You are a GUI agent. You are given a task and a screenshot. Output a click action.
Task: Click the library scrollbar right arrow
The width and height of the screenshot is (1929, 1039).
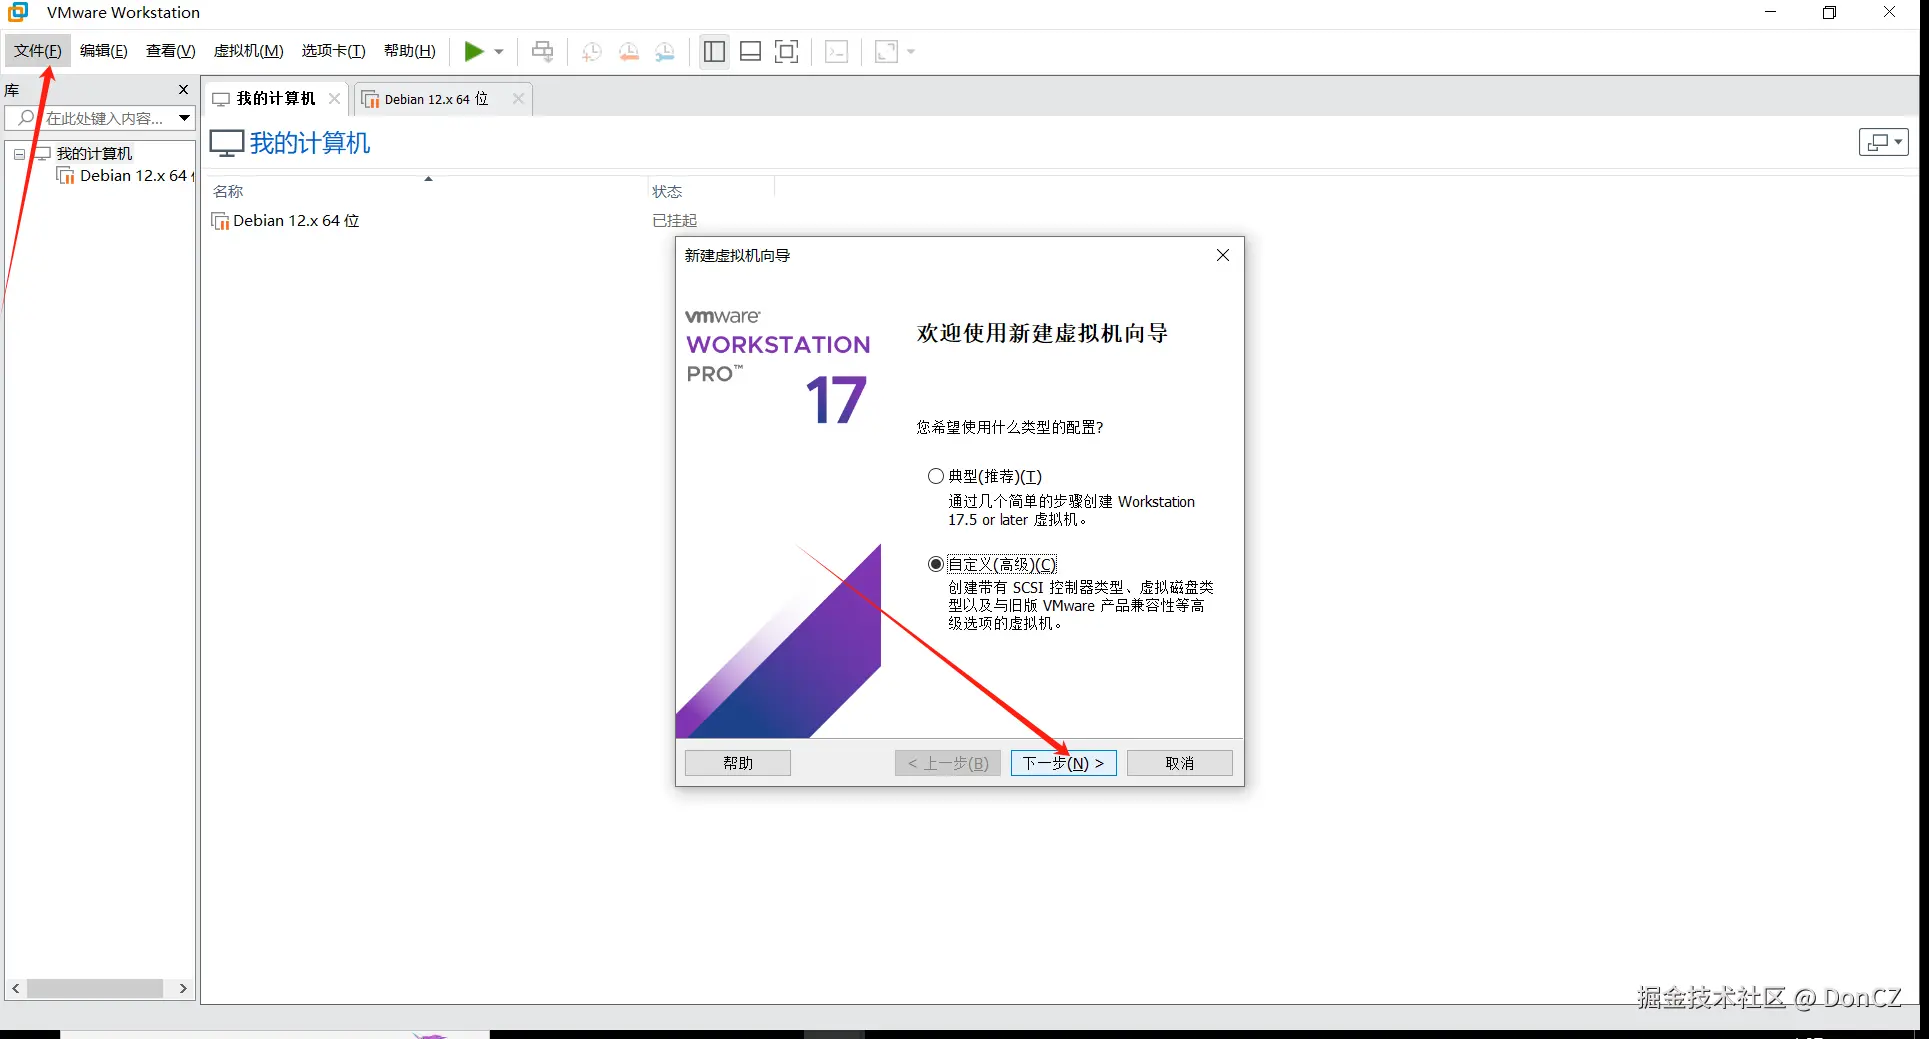pos(183,988)
